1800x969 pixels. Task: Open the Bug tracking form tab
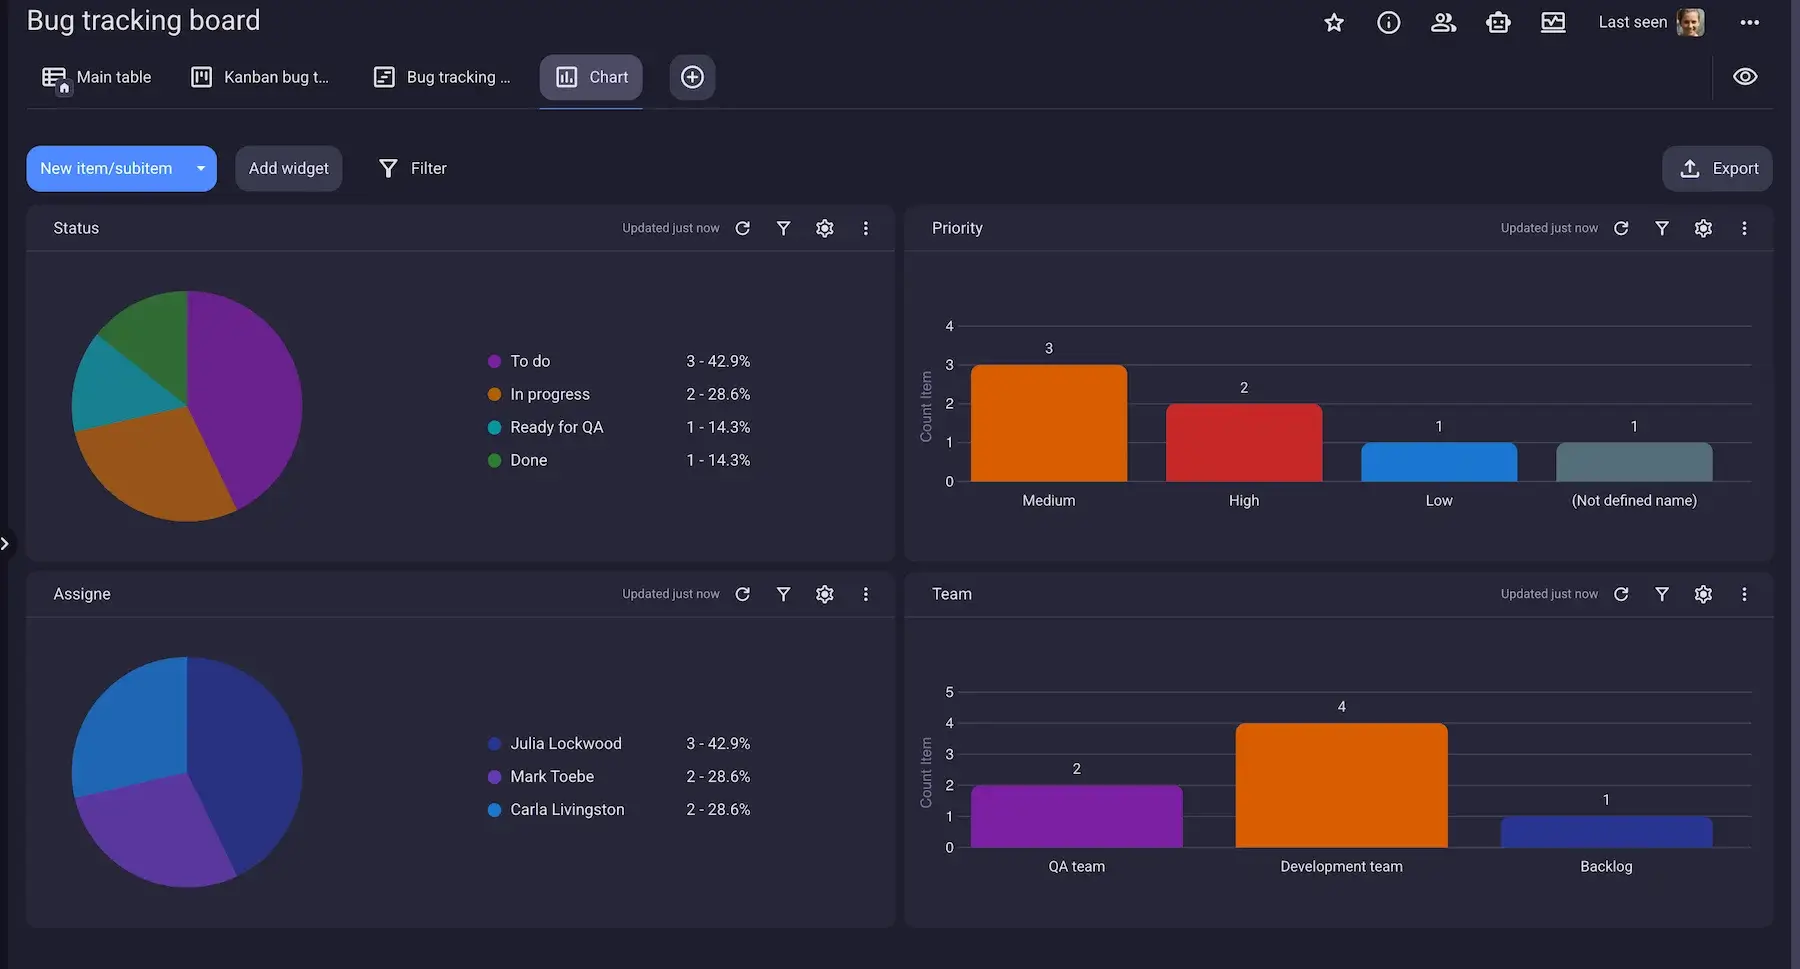coord(442,77)
